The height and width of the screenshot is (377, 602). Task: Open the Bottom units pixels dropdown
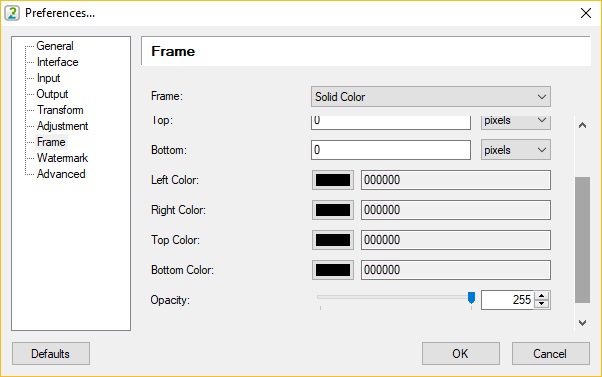pos(516,150)
